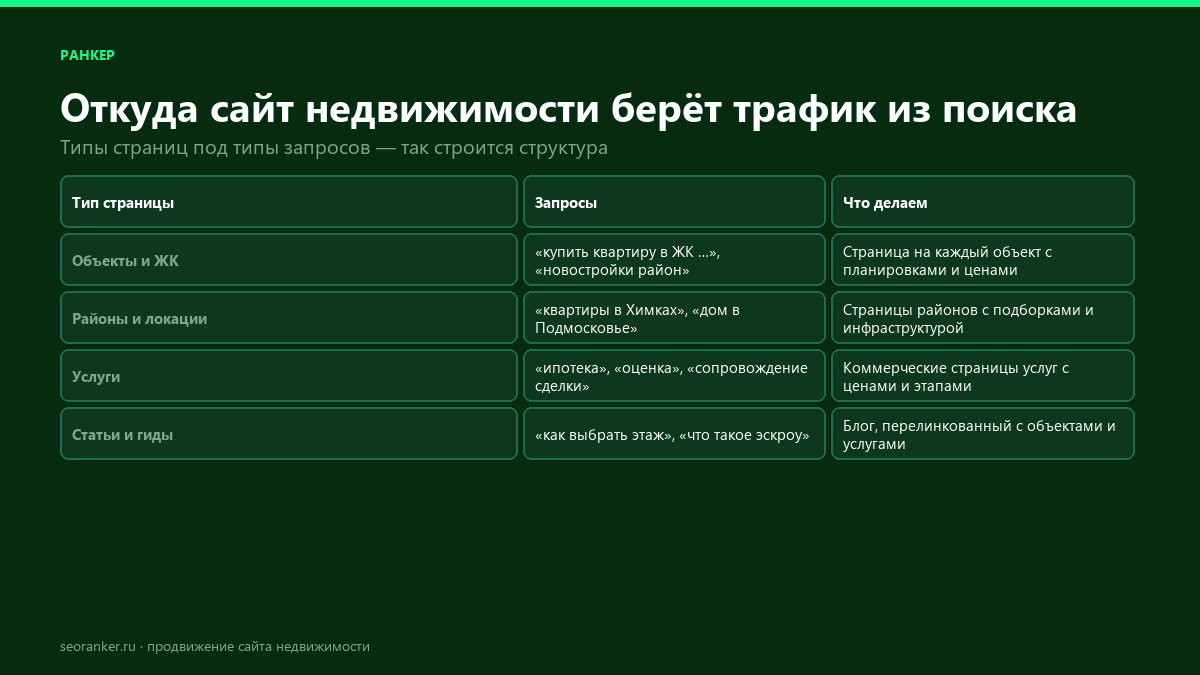Click the seoranker.ru footer text
Image resolution: width=1200 pixels, height=675 pixels.
[215, 647]
